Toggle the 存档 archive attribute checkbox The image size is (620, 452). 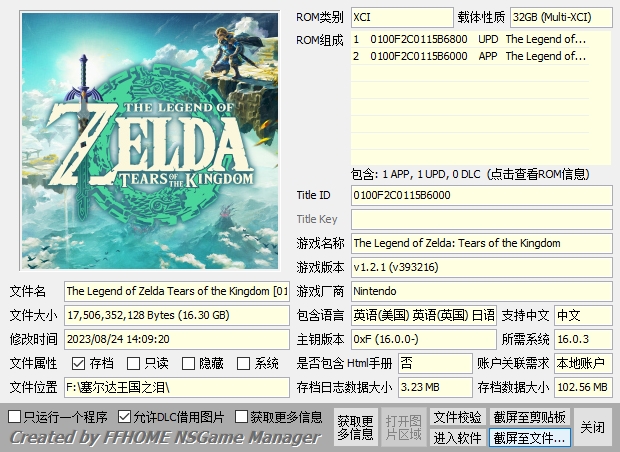[78, 364]
